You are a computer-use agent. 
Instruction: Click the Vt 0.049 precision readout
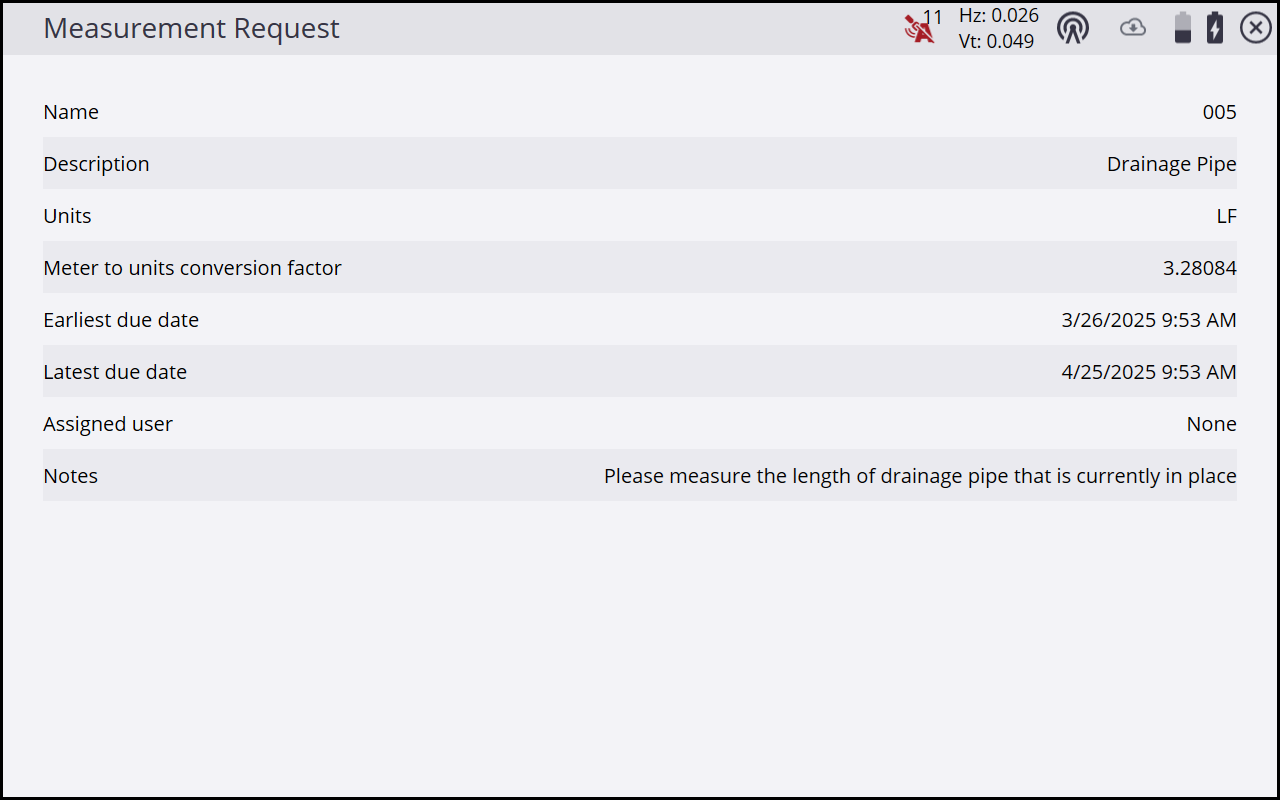point(996,41)
